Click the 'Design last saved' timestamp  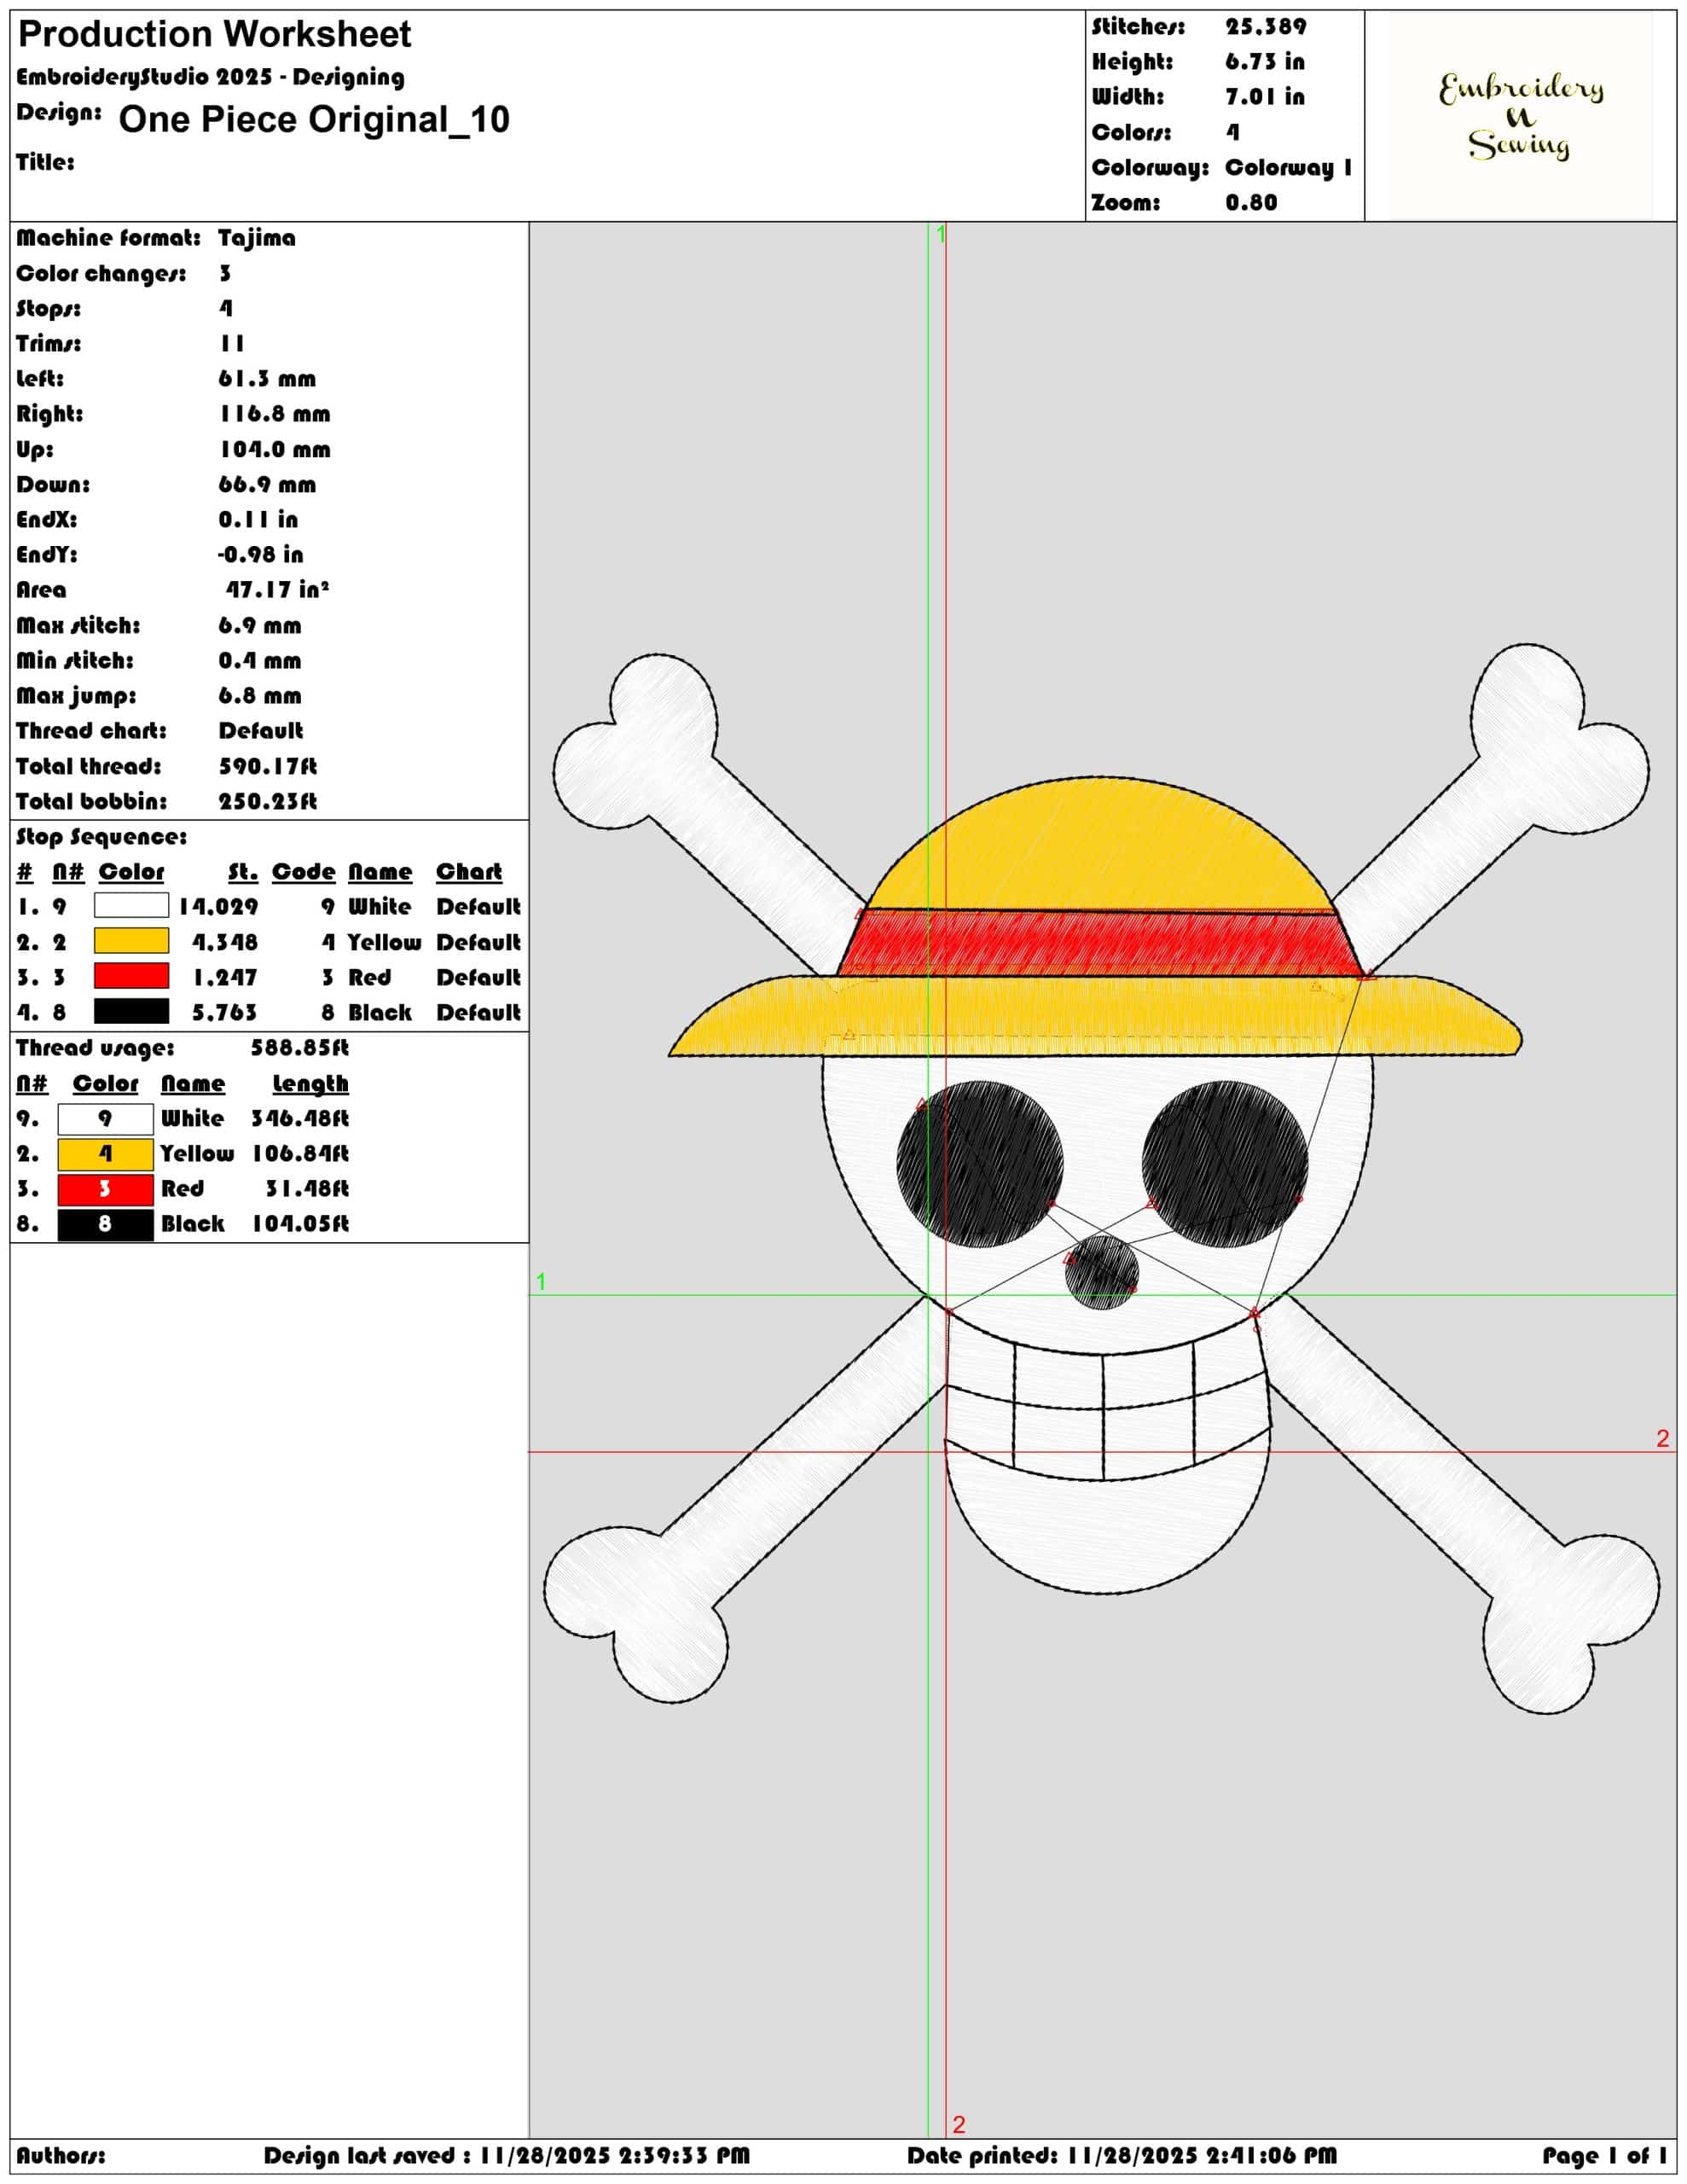point(506,2155)
